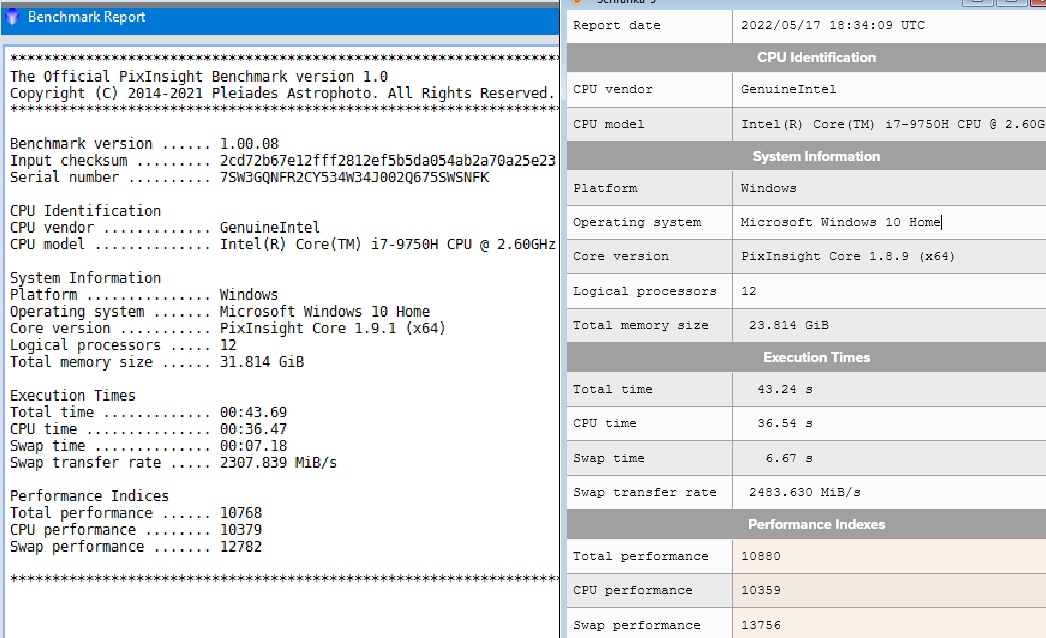Image resolution: width=1046 pixels, height=638 pixels.
Task: Click the swap transfer rate cell '2483.630 MiB/s'
Action: [889, 493]
